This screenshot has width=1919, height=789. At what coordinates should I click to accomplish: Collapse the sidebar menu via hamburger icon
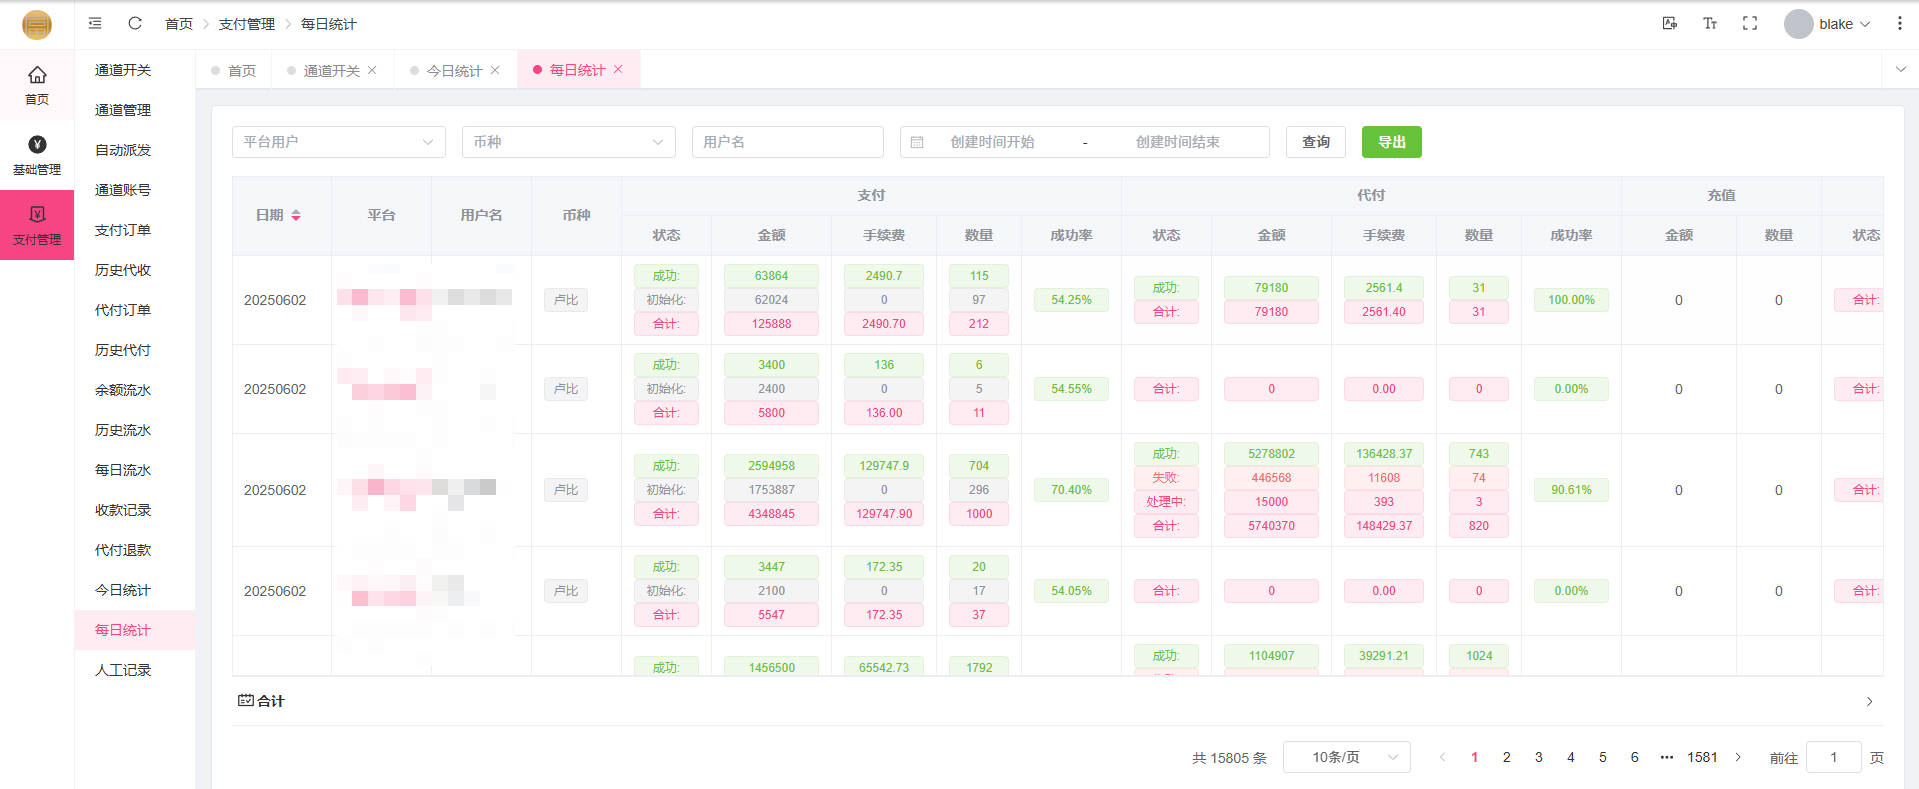point(95,23)
